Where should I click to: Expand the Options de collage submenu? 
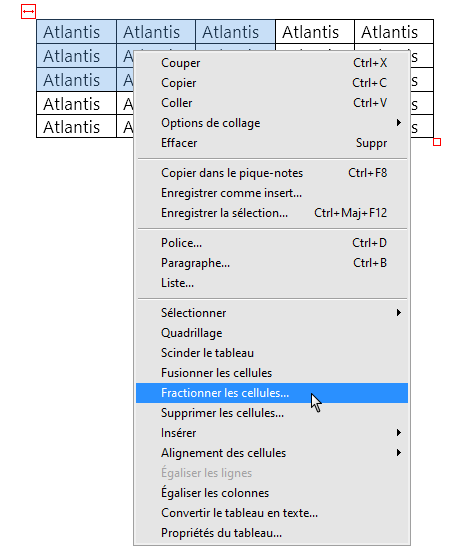click(272, 123)
